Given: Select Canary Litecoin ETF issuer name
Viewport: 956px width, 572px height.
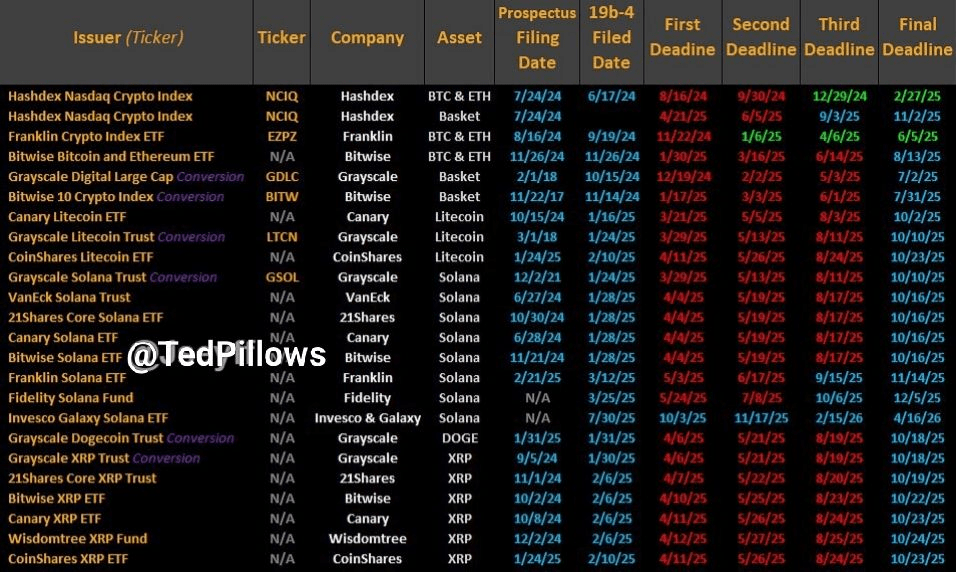Looking at the screenshot, I should [67, 217].
